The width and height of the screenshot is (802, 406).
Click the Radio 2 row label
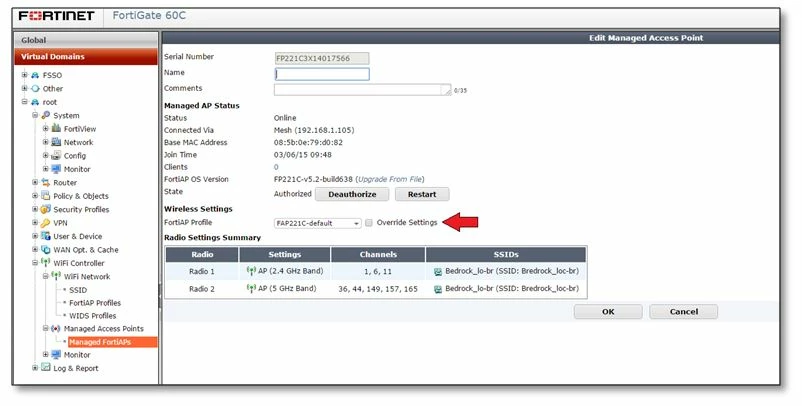point(202,289)
